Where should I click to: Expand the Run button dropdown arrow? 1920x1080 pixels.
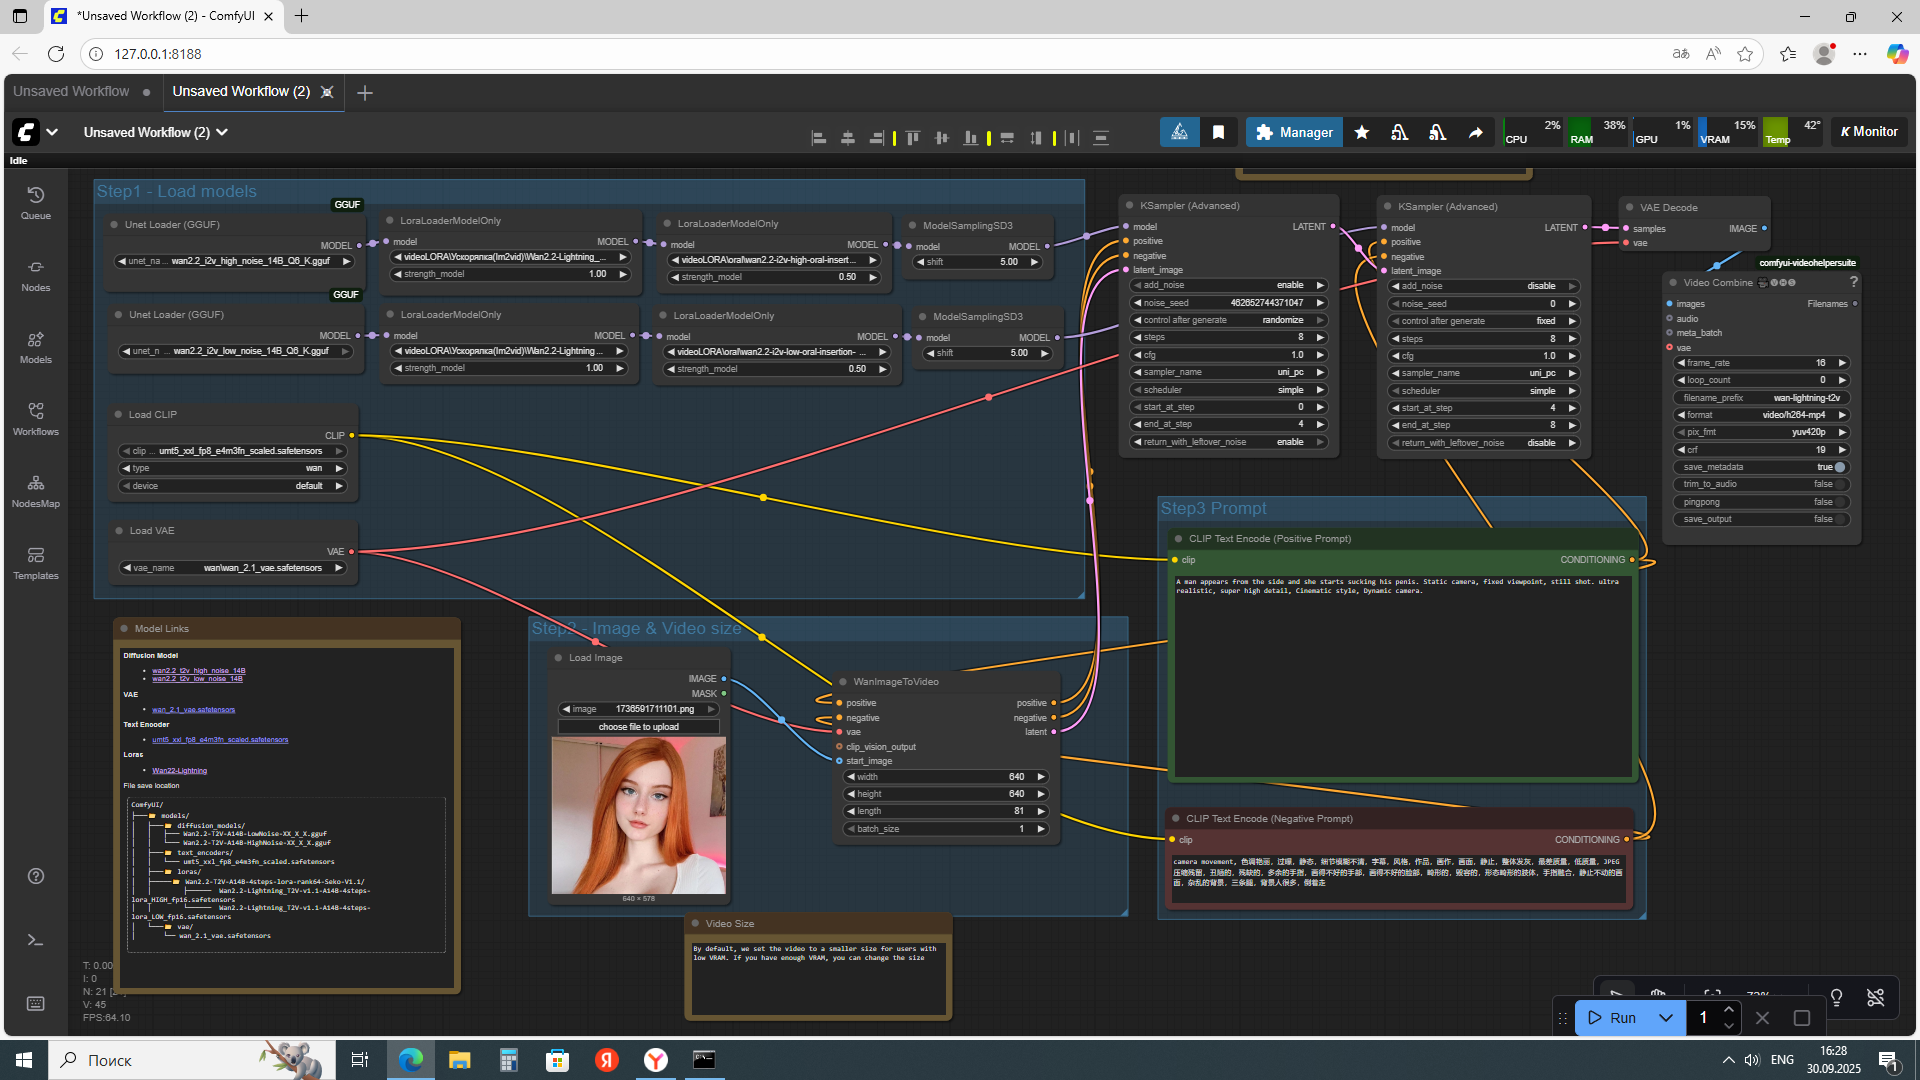tap(1666, 1018)
